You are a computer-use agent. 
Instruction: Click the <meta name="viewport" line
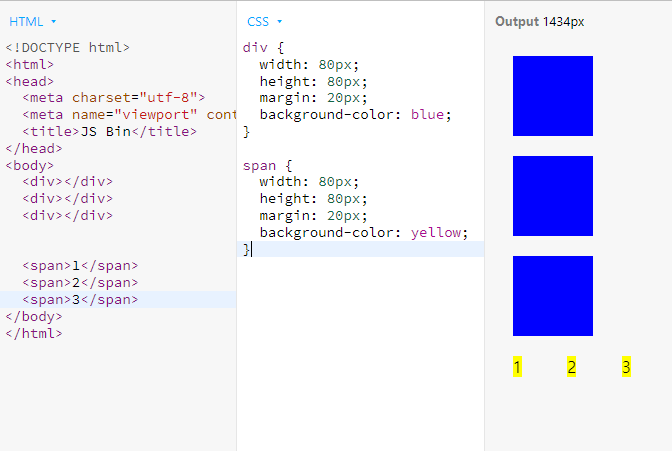pos(129,114)
